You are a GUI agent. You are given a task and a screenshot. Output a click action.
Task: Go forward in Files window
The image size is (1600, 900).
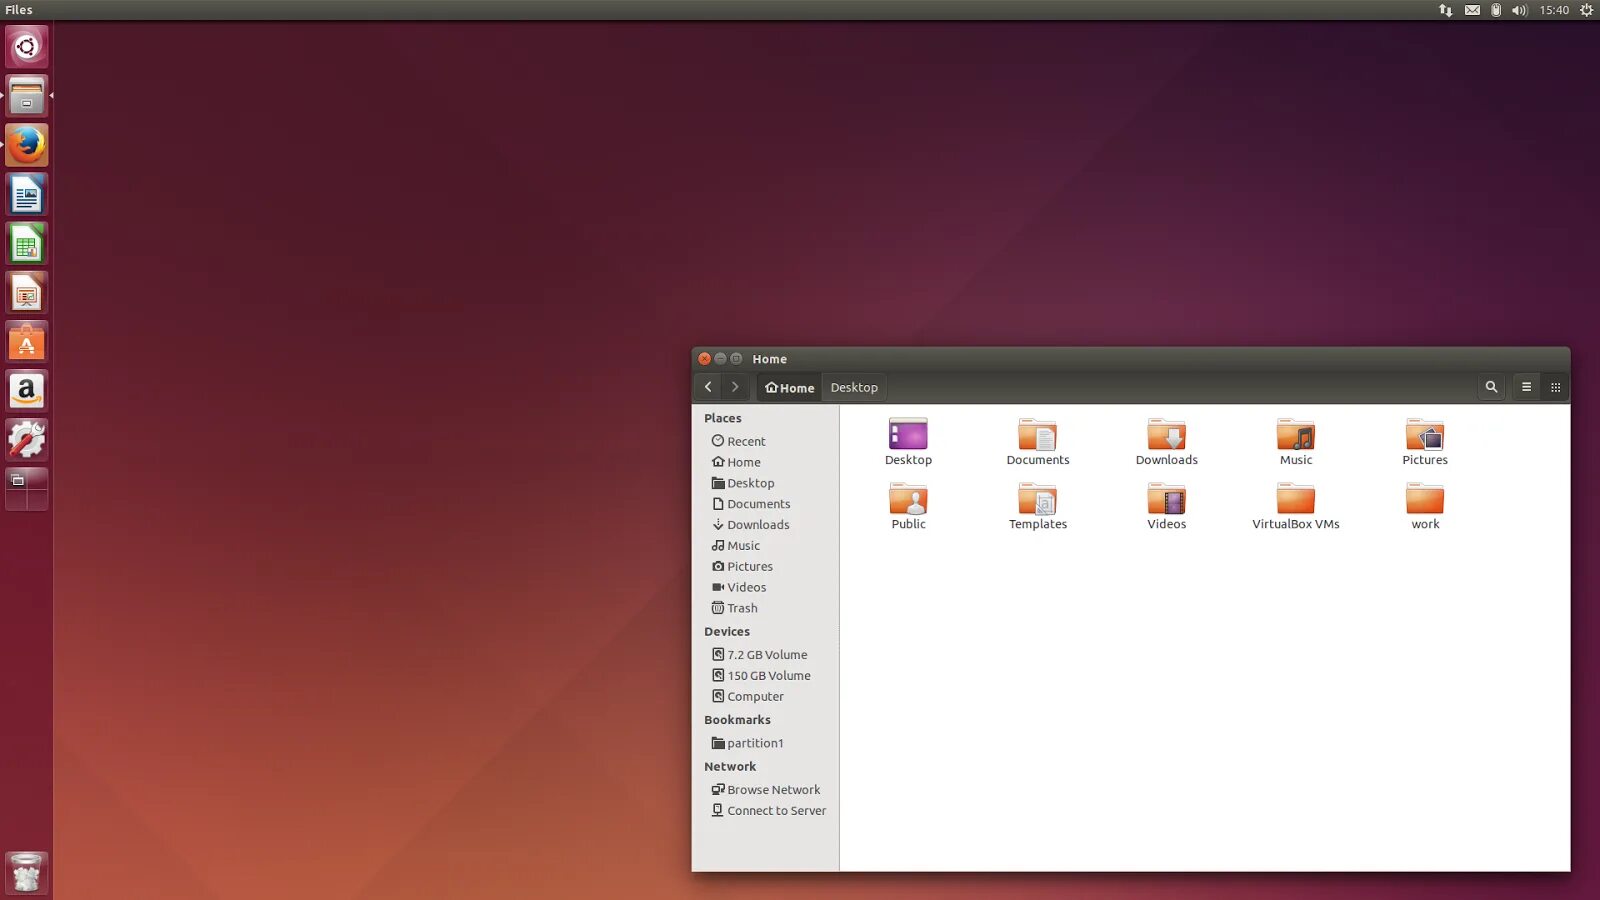pyautogui.click(x=735, y=387)
